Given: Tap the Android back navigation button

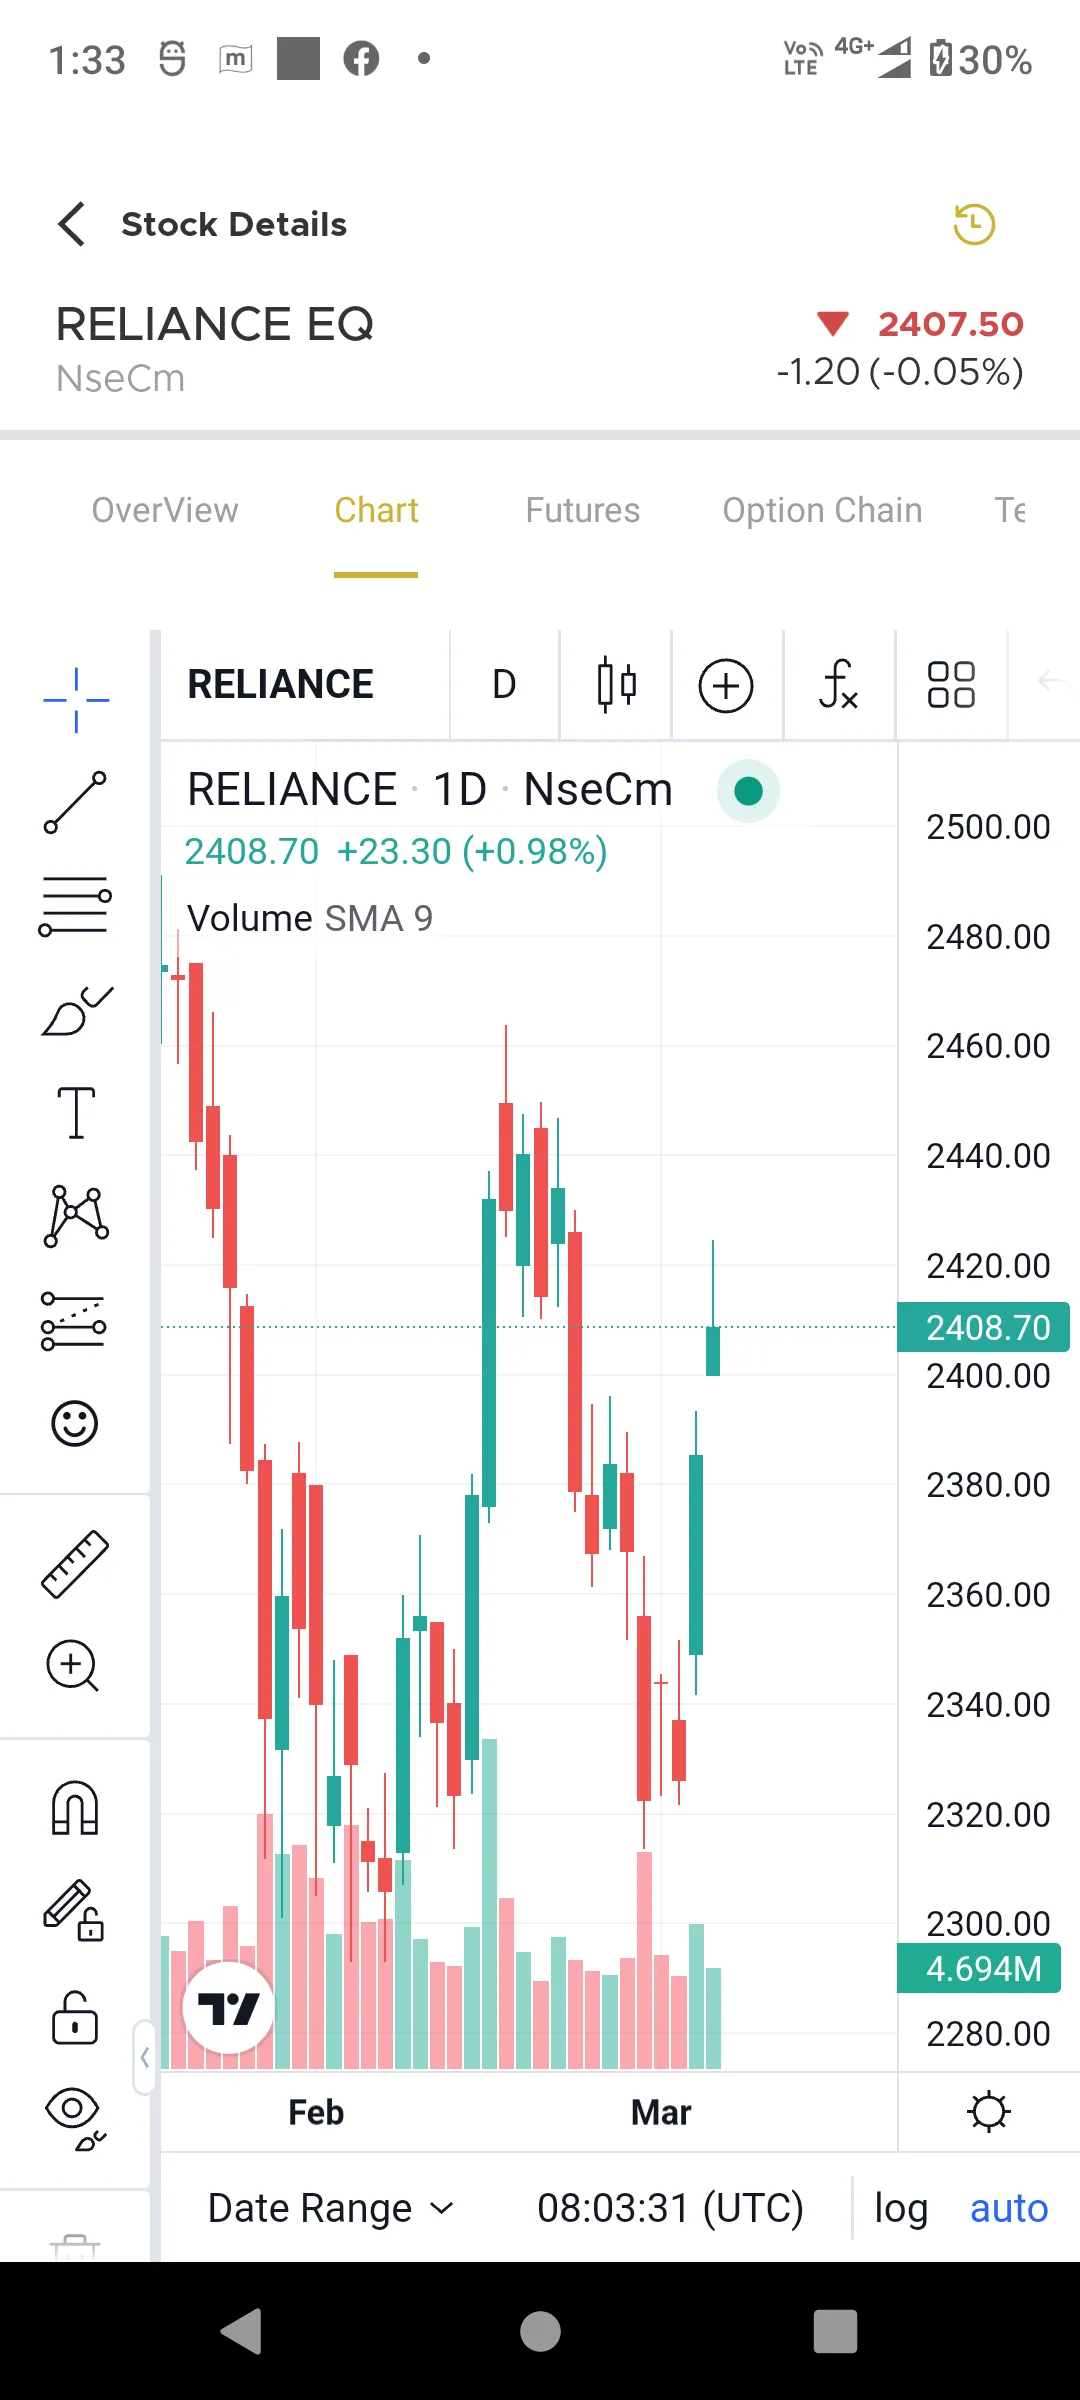Looking at the screenshot, I should (243, 2332).
